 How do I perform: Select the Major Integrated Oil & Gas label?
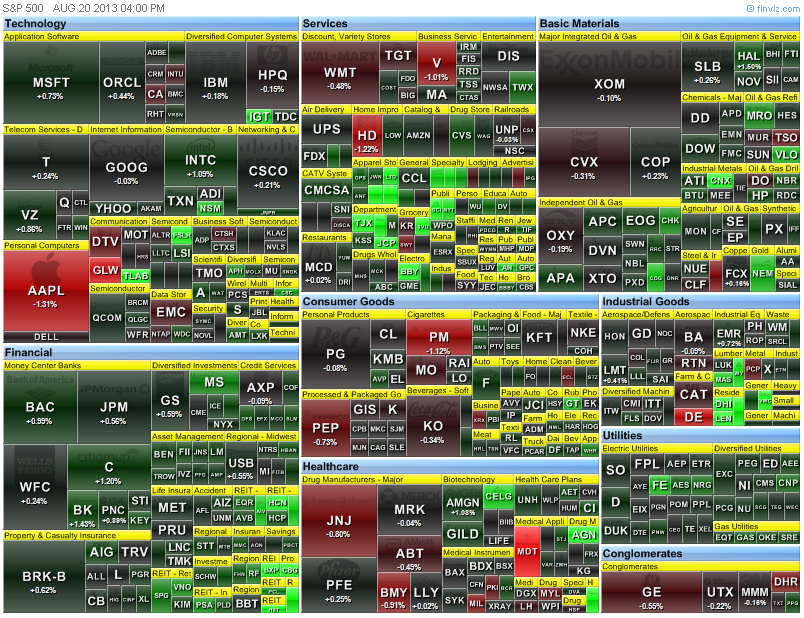click(588, 37)
